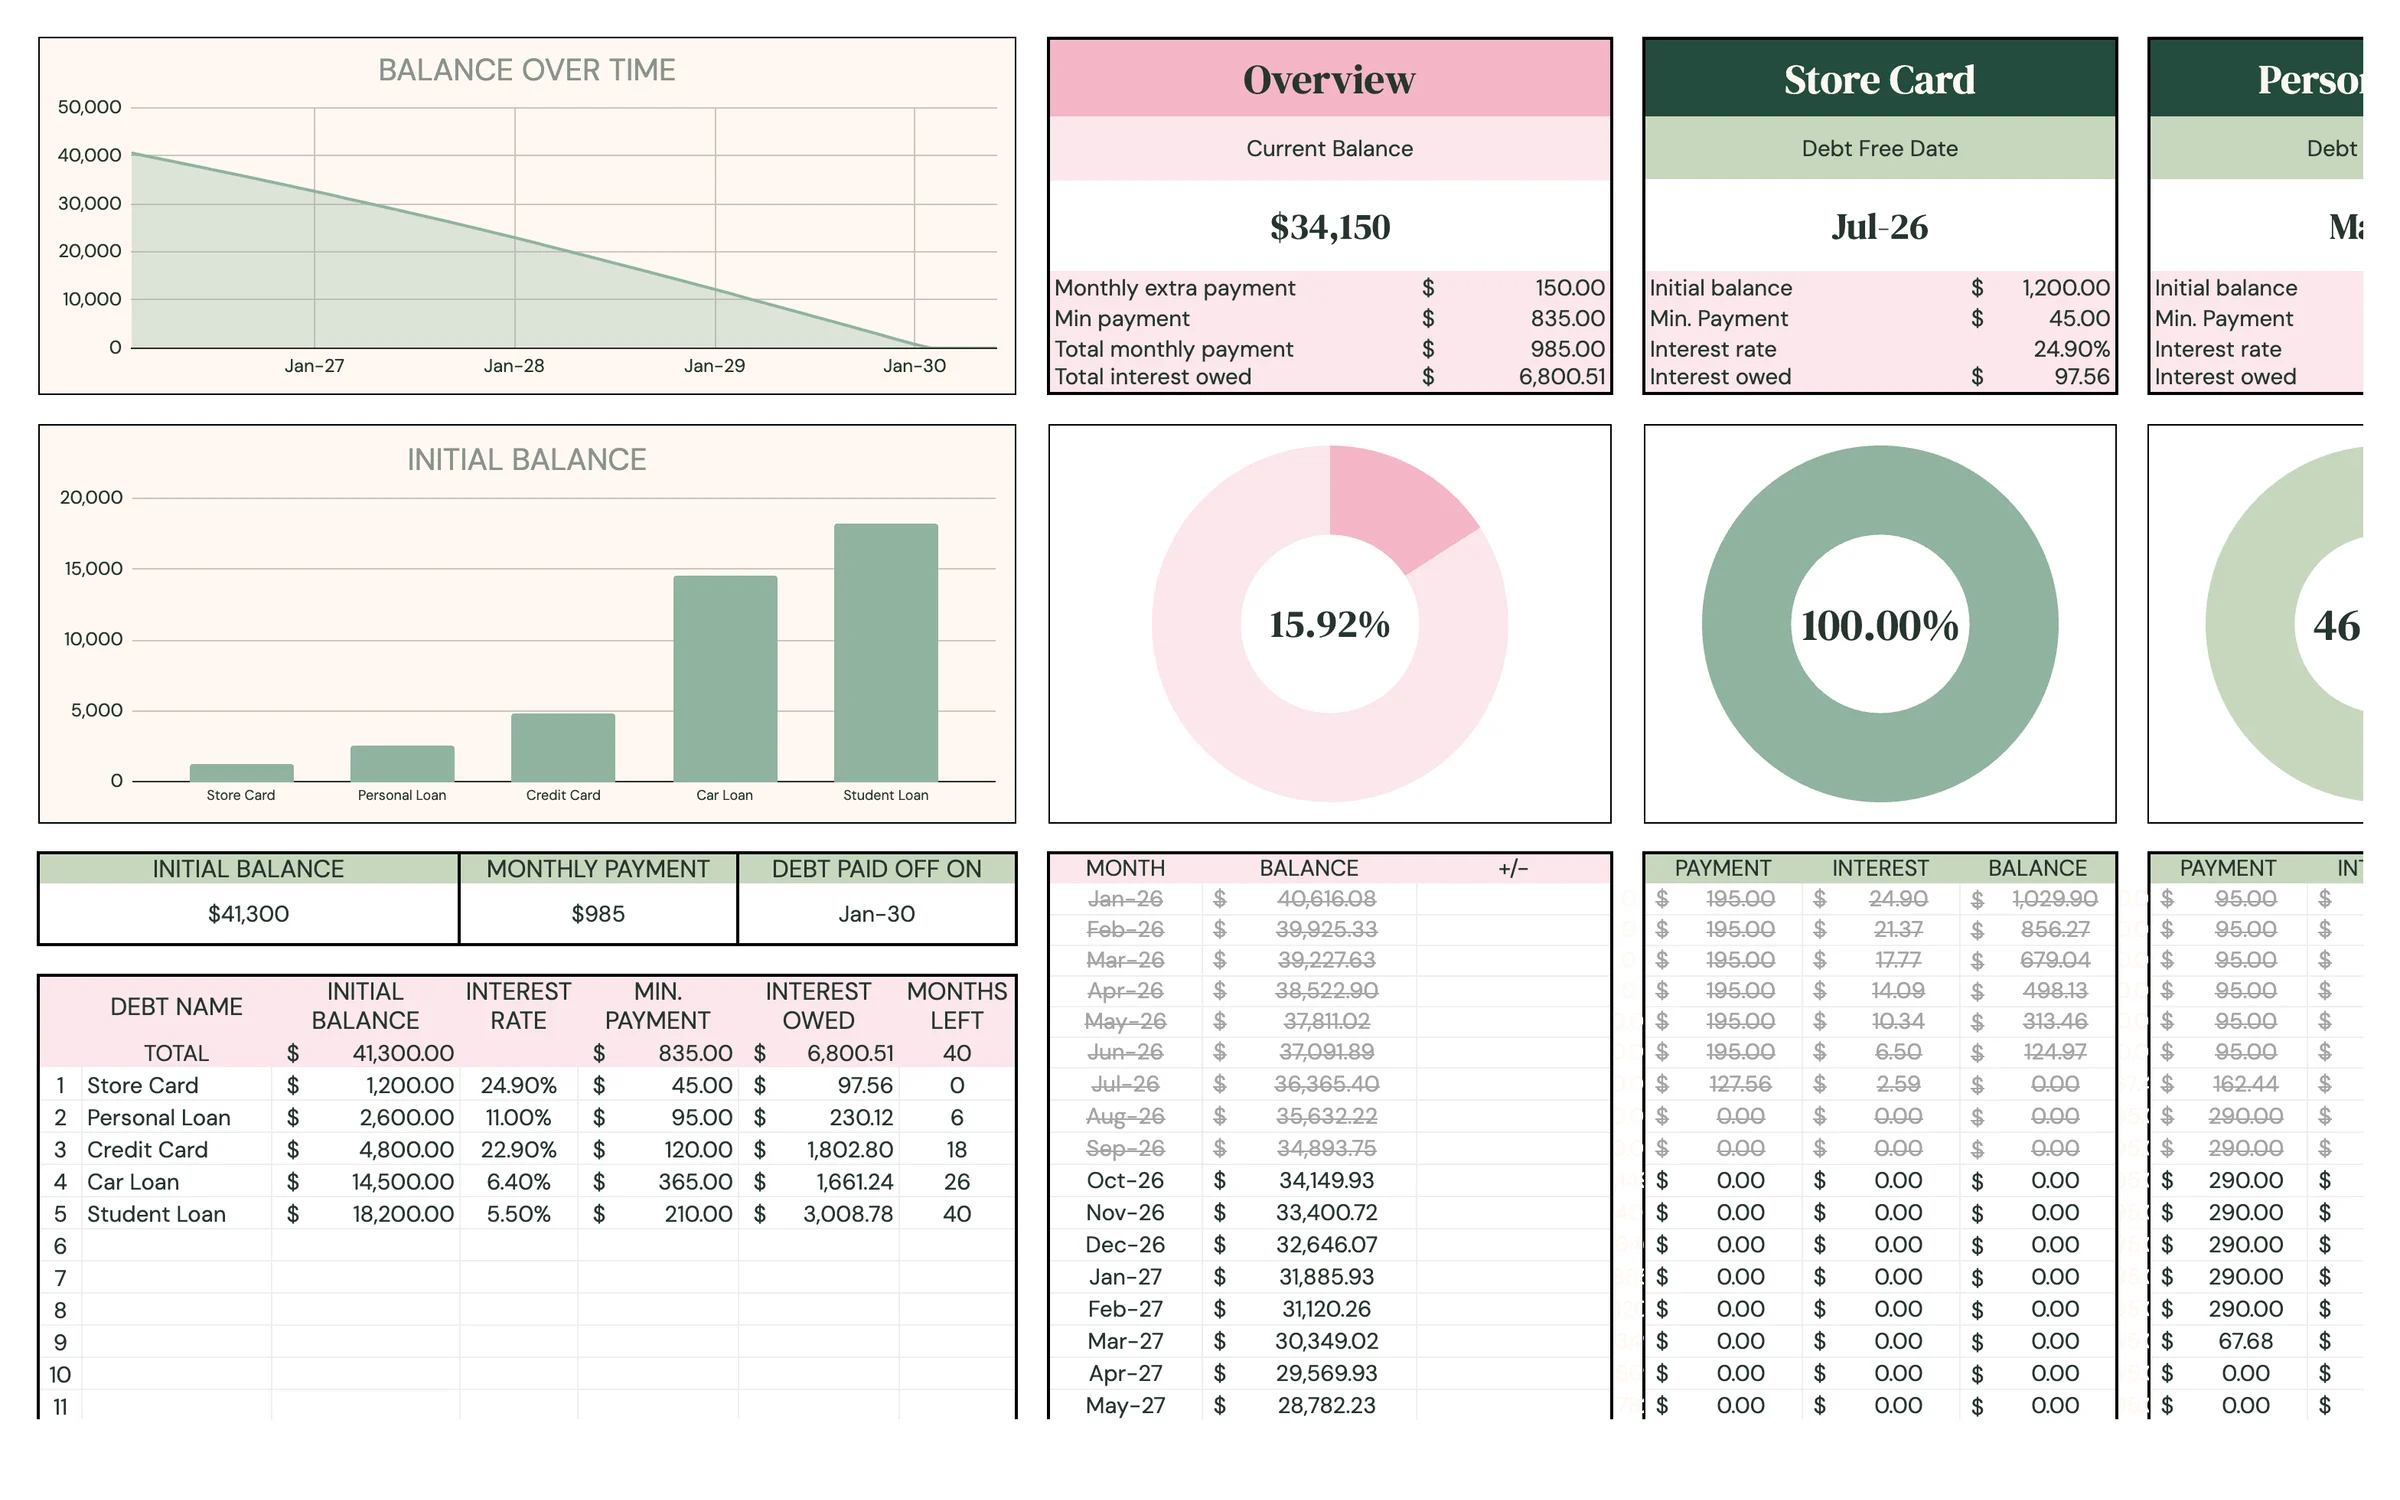Click the 15.92% donut chart center
This screenshot has width=2400, height=1500.
pyautogui.click(x=1329, y=625)
